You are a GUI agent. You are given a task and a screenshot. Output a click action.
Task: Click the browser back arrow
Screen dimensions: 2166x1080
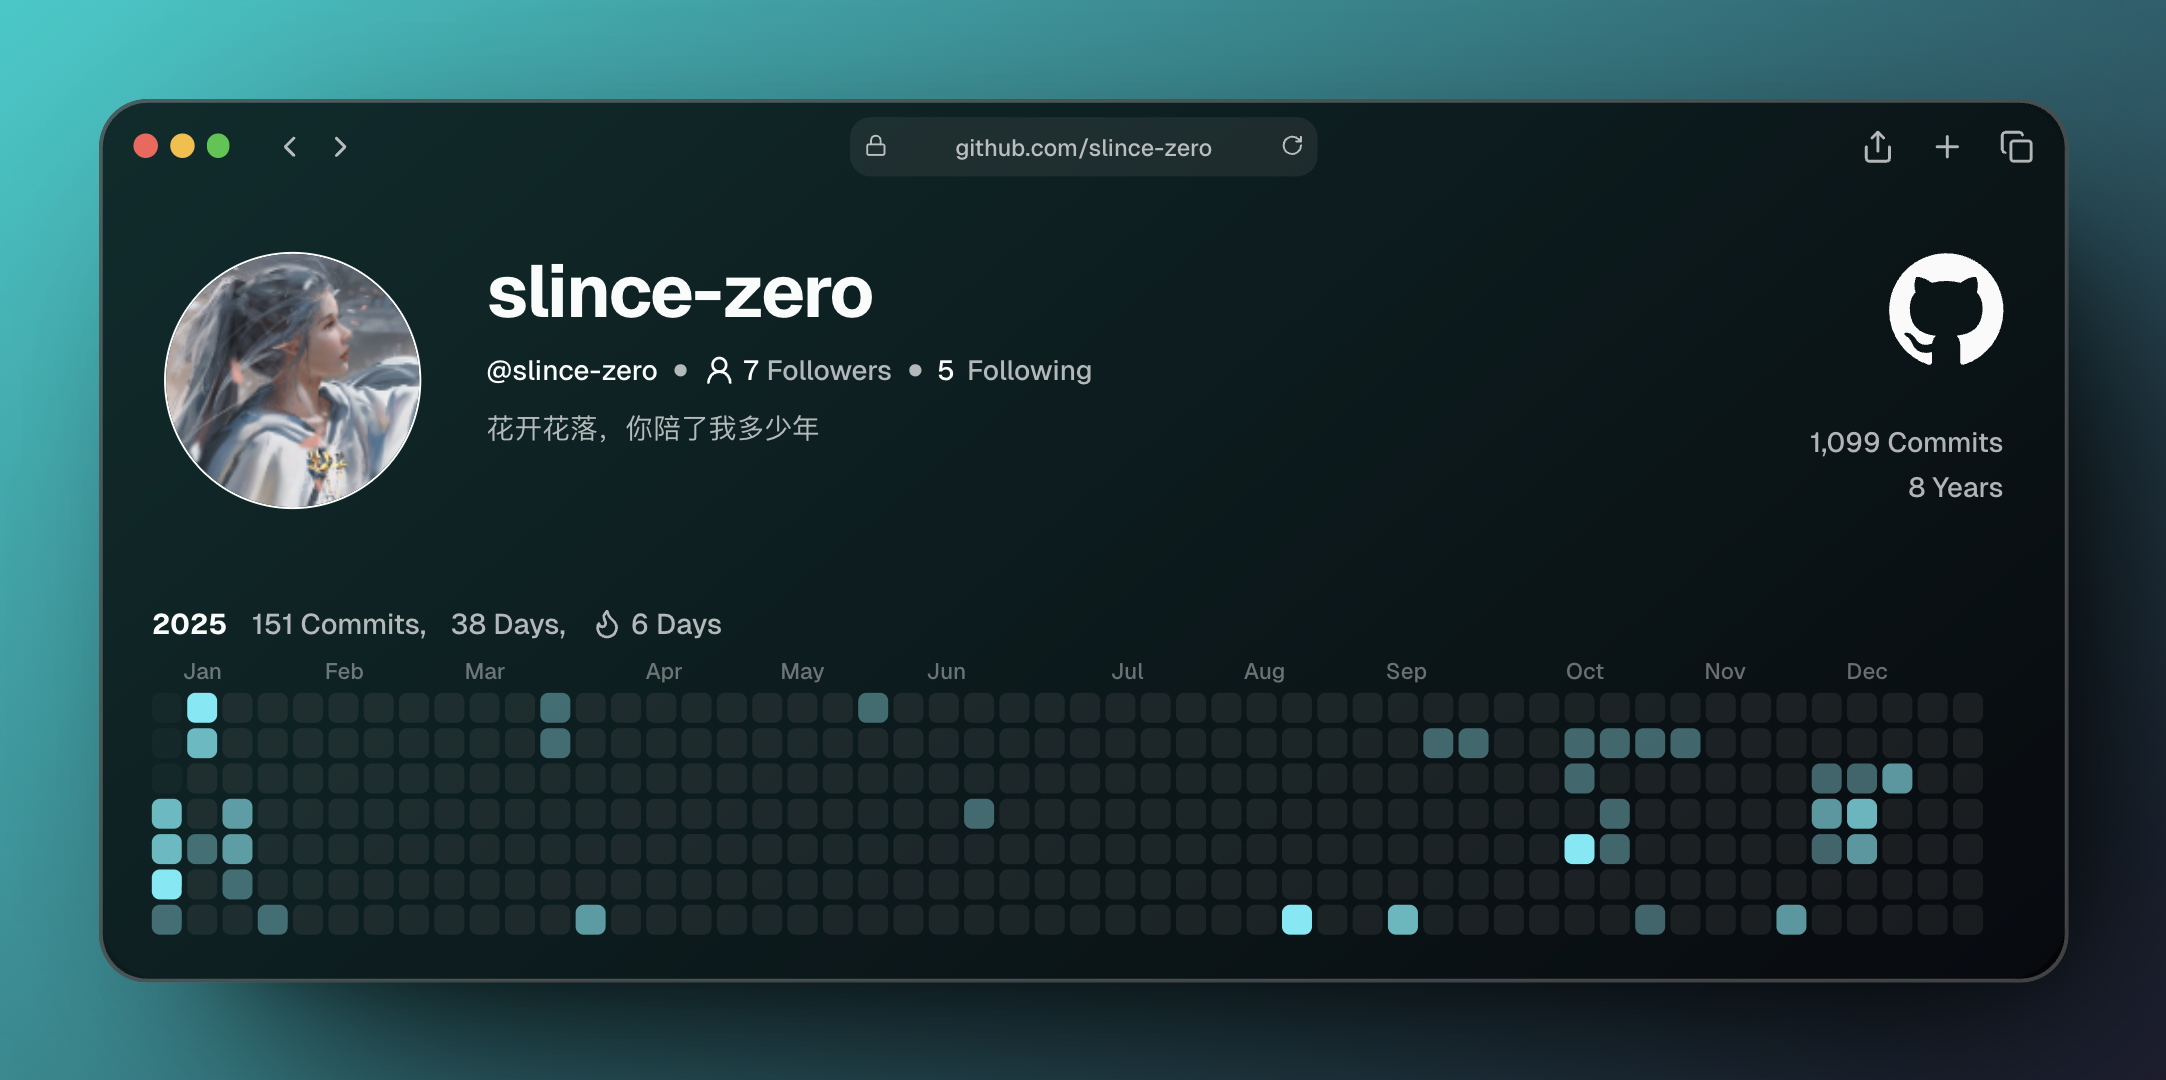[290, 147]
